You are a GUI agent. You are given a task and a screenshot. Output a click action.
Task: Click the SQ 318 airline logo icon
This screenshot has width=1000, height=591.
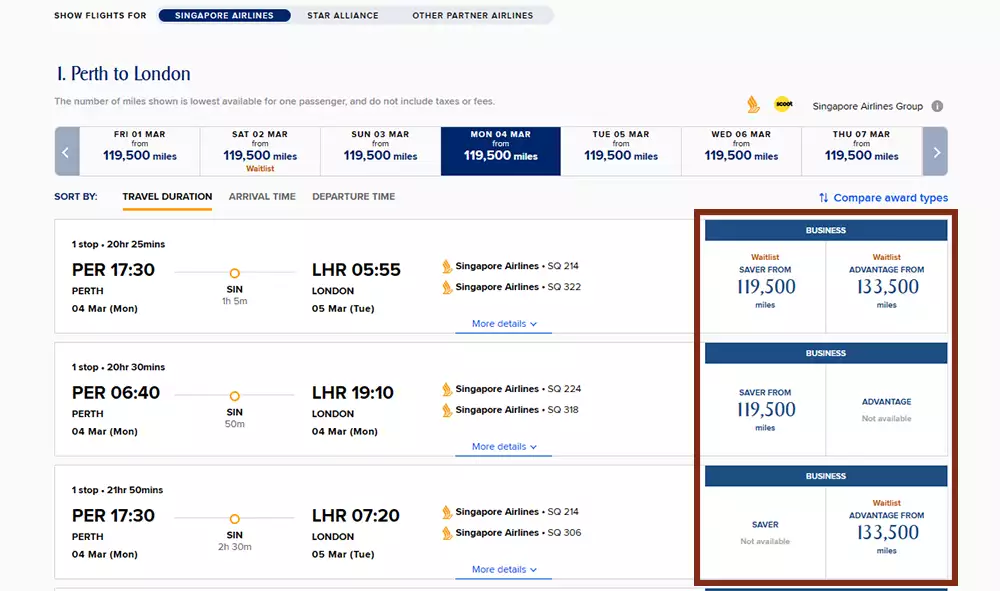pyautogui.click(x=447, y=410)
